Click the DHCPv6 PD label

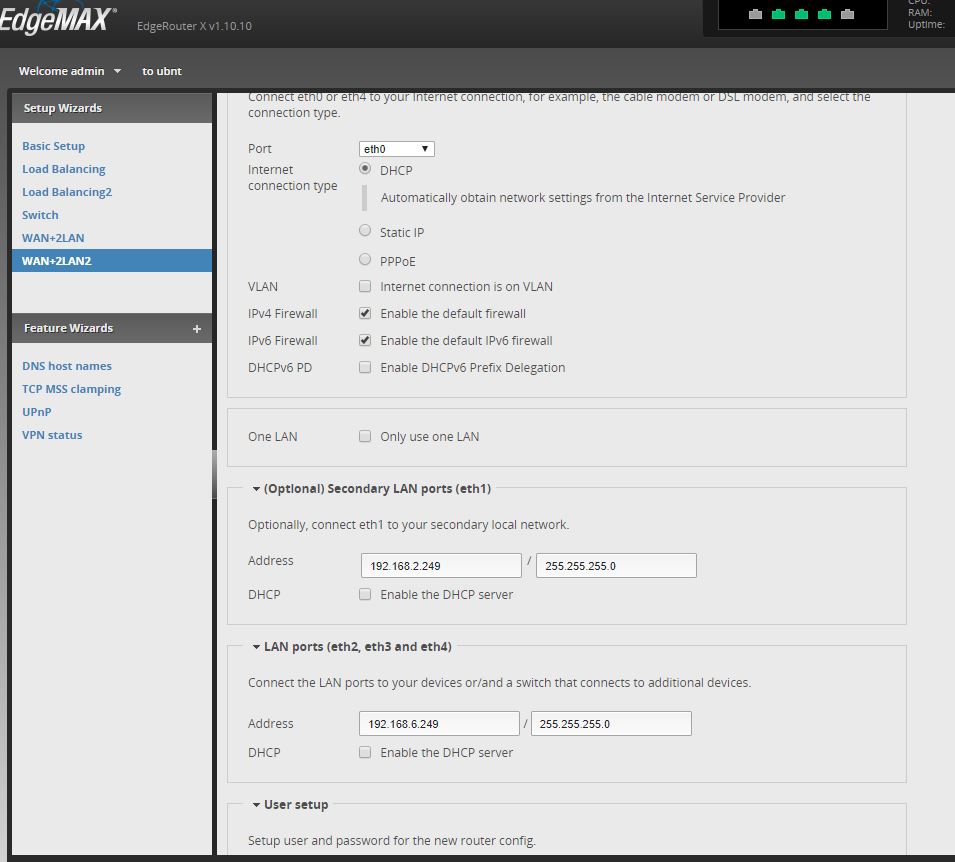pyautogui.click(x=280, y=367)
